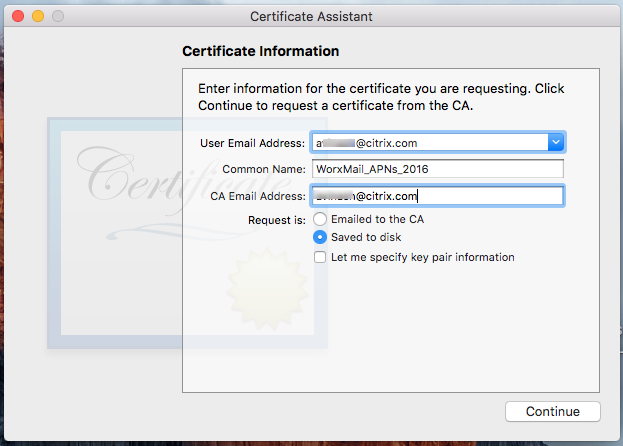Click the User Email Address label

253,143
